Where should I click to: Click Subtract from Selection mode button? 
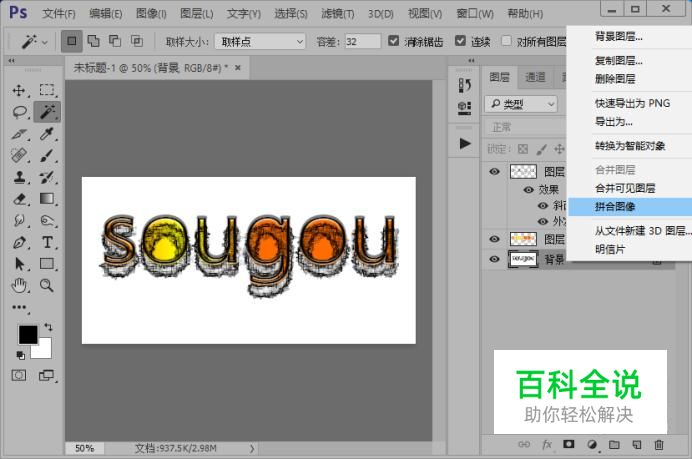(115, 41)
